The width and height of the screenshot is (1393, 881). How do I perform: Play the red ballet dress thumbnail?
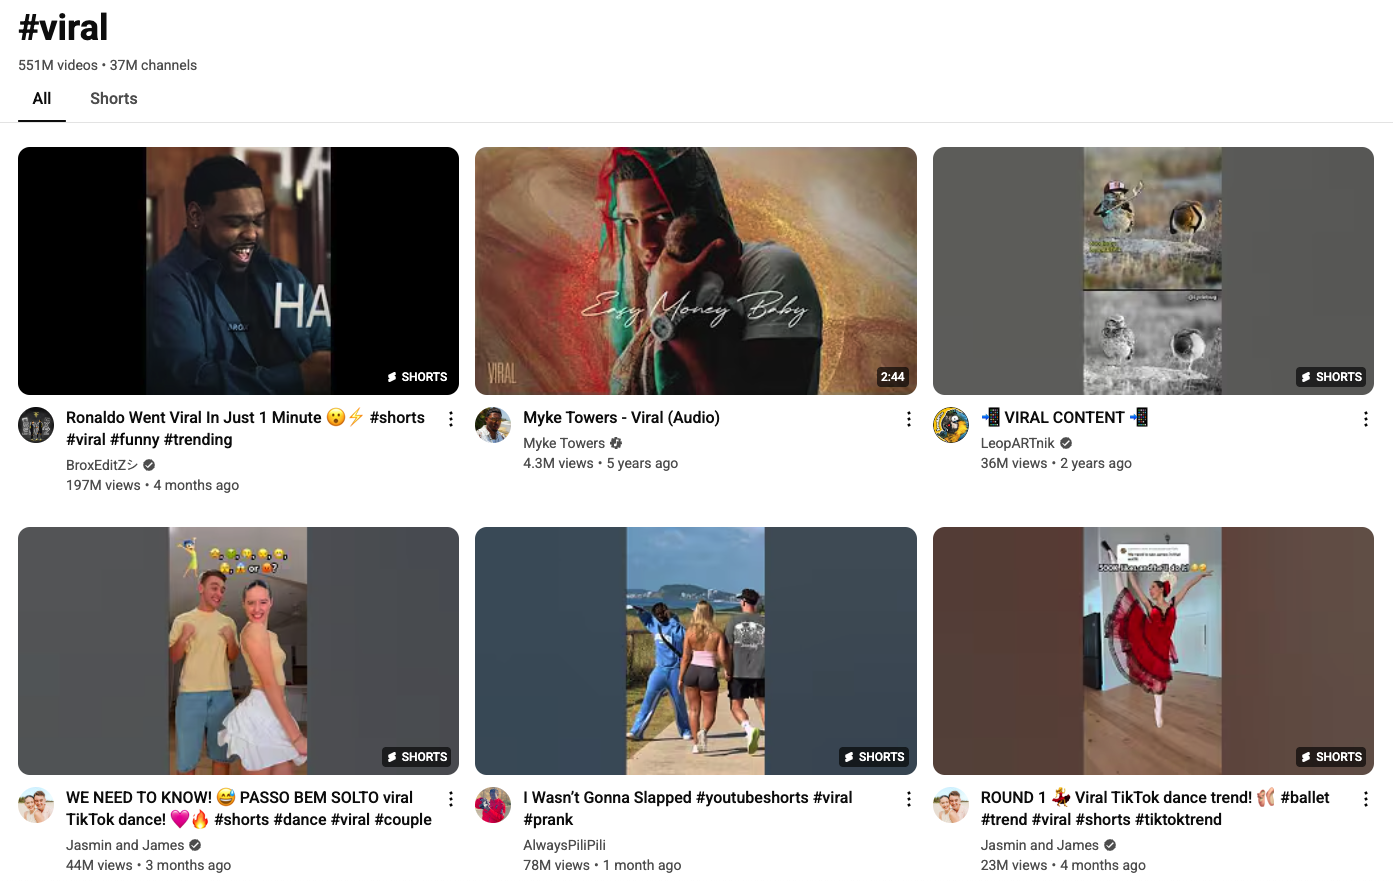tap(1153, 651)
